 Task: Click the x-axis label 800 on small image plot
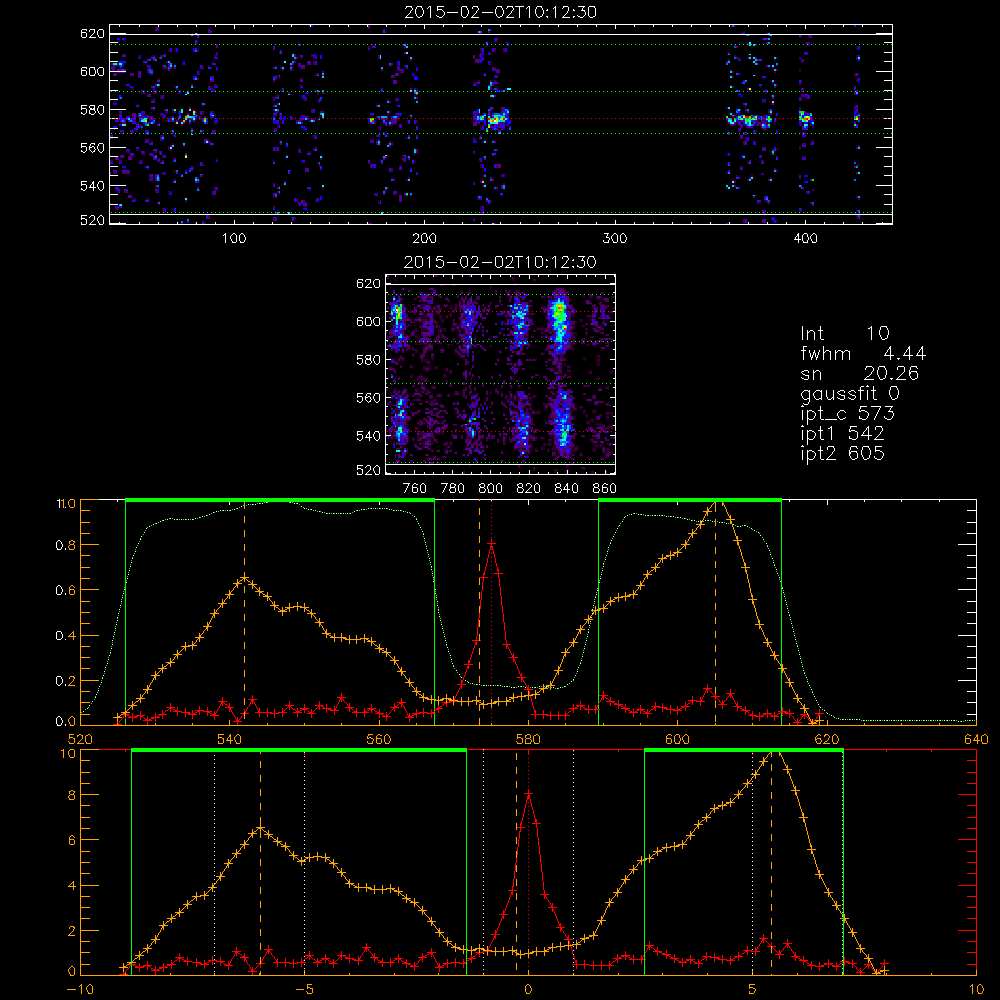(490, 489)
